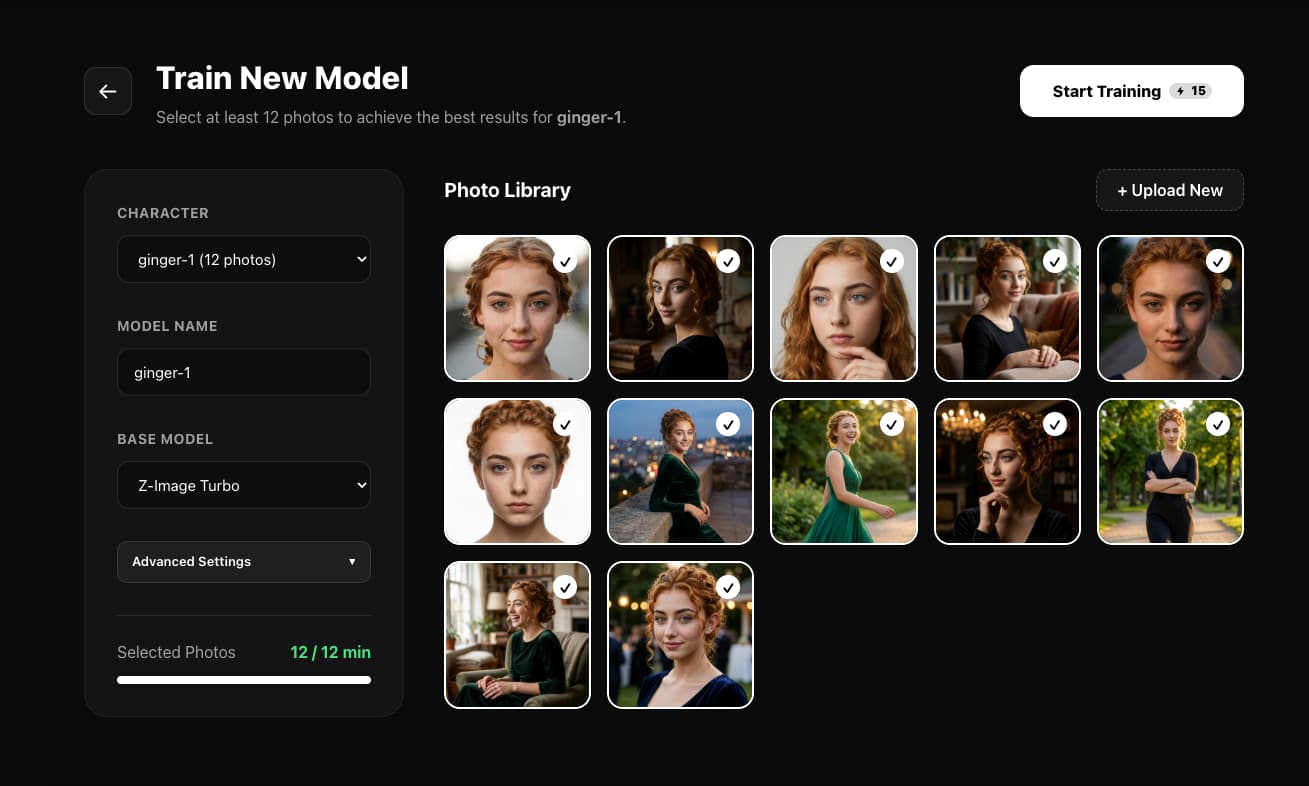This screenshot has width=1309, height=786.
Task: Click the Selected Photos progress bar
Action: 244,679
